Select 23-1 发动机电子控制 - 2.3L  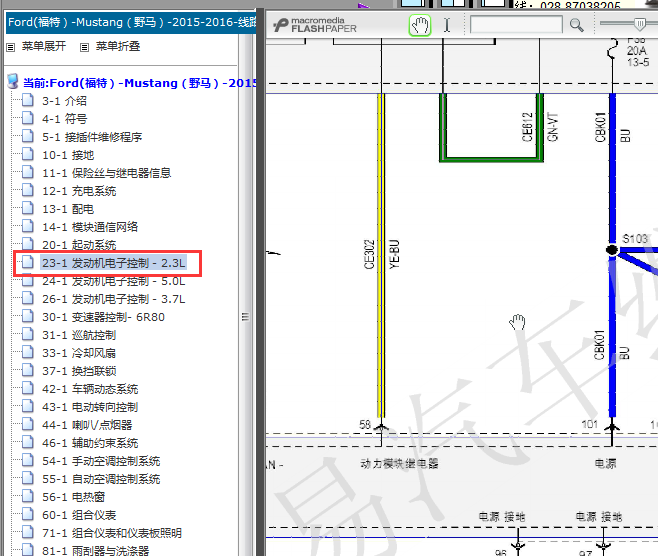[113, 263]
